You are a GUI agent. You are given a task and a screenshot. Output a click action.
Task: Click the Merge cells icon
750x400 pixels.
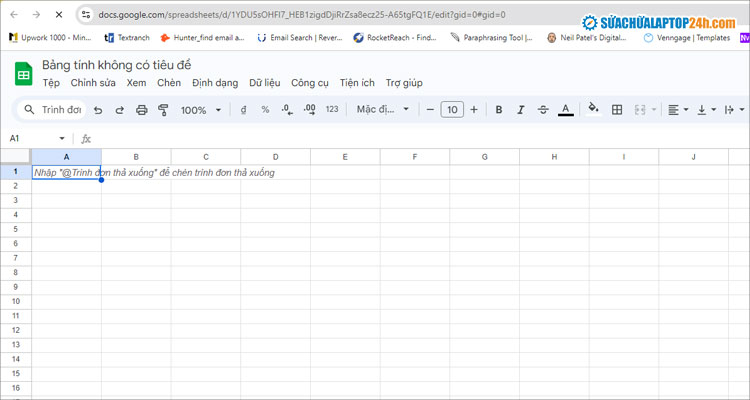(x=640, y=110)
